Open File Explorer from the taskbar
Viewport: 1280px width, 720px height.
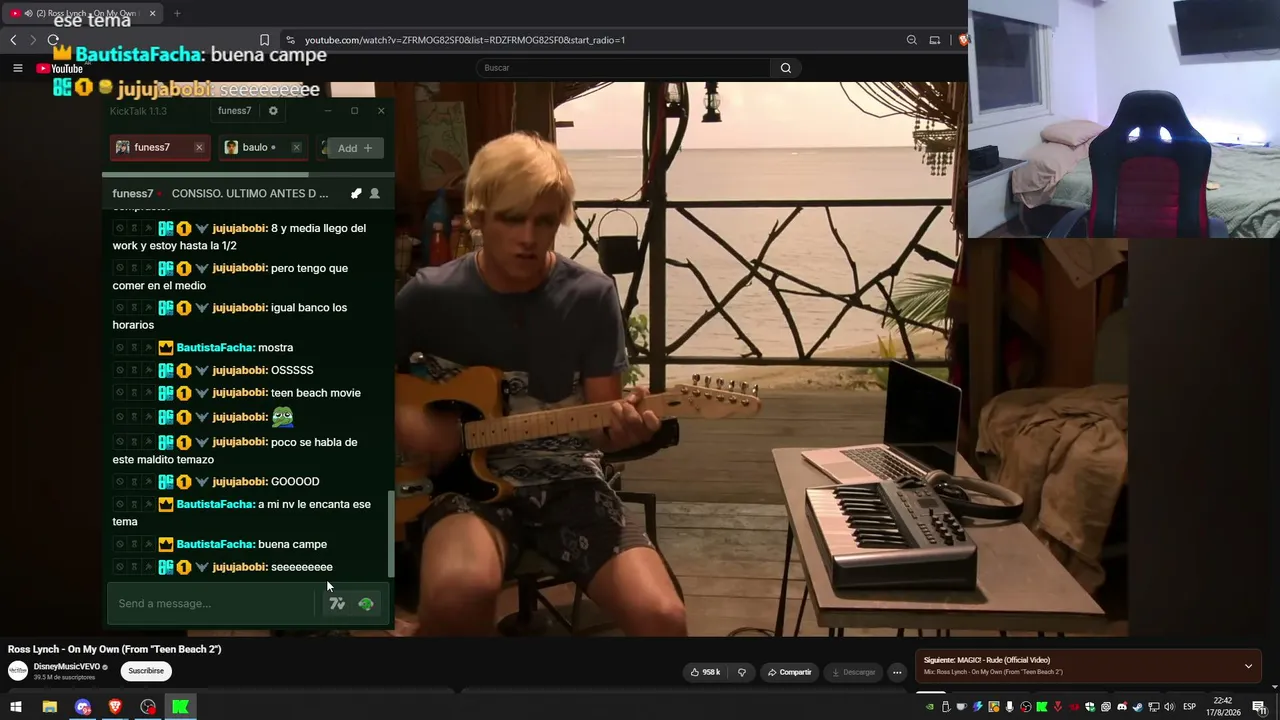50,707
